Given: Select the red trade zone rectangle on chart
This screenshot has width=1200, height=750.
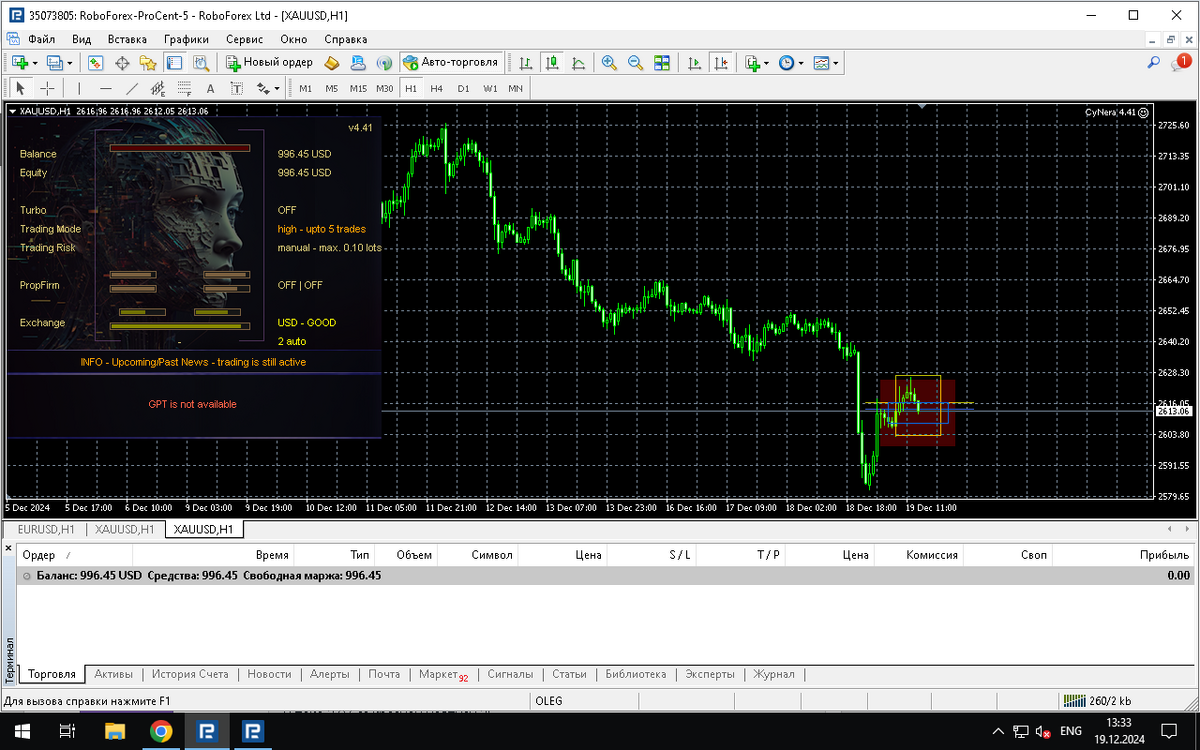Looking at the screenshot, I should (x=917, y=412).
